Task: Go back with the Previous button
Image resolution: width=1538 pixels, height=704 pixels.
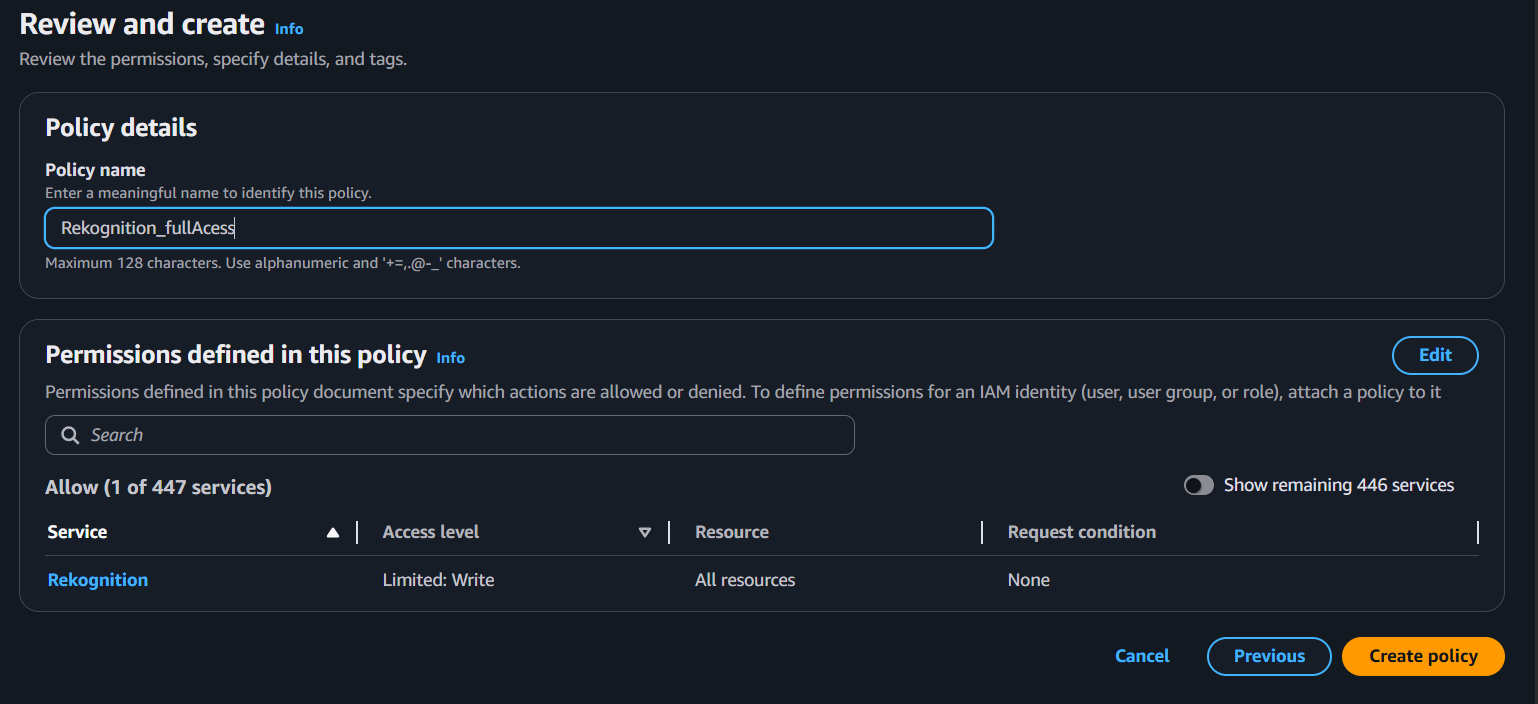Action: (1269, 656)
